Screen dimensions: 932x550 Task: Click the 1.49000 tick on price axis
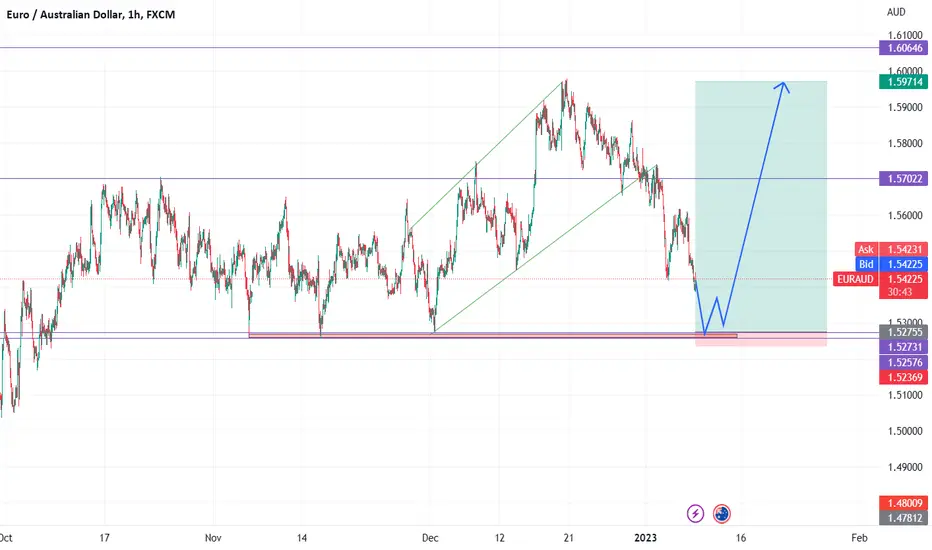coord(905,467)
